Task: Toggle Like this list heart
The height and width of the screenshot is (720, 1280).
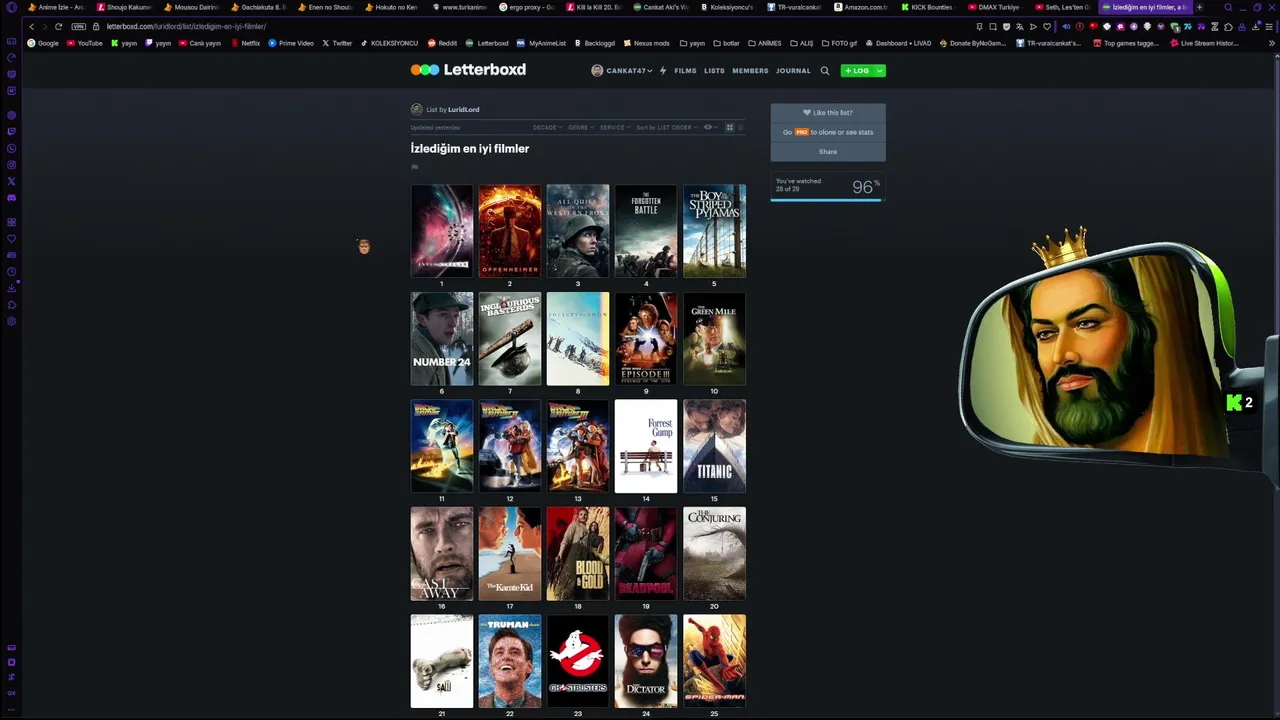Action: click(807, 113)
